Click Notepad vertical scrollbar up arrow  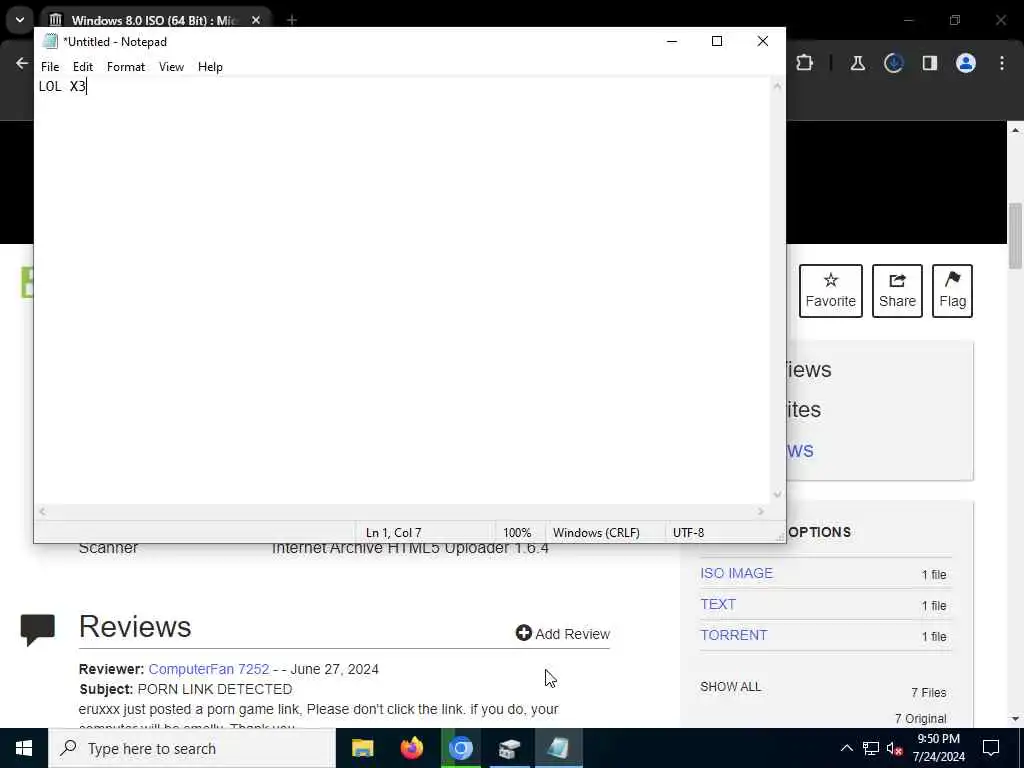click(777, 86)
